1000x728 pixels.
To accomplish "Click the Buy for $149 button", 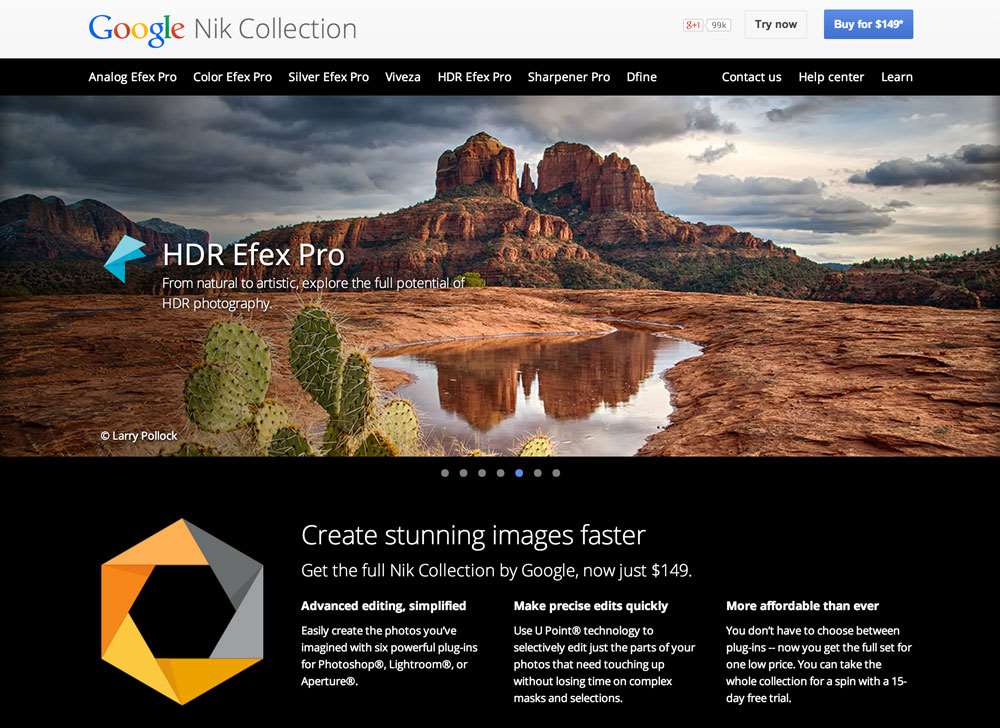I will click(x=868, y=24).
